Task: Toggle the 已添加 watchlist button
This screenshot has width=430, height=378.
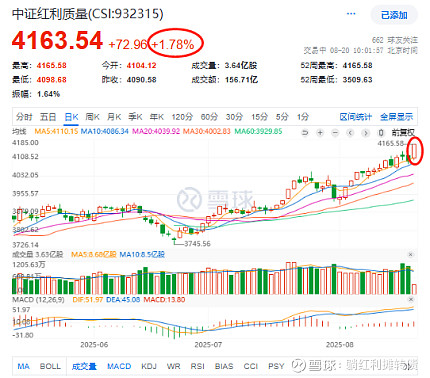Action: pyautogui.click(x=394, y=15)
